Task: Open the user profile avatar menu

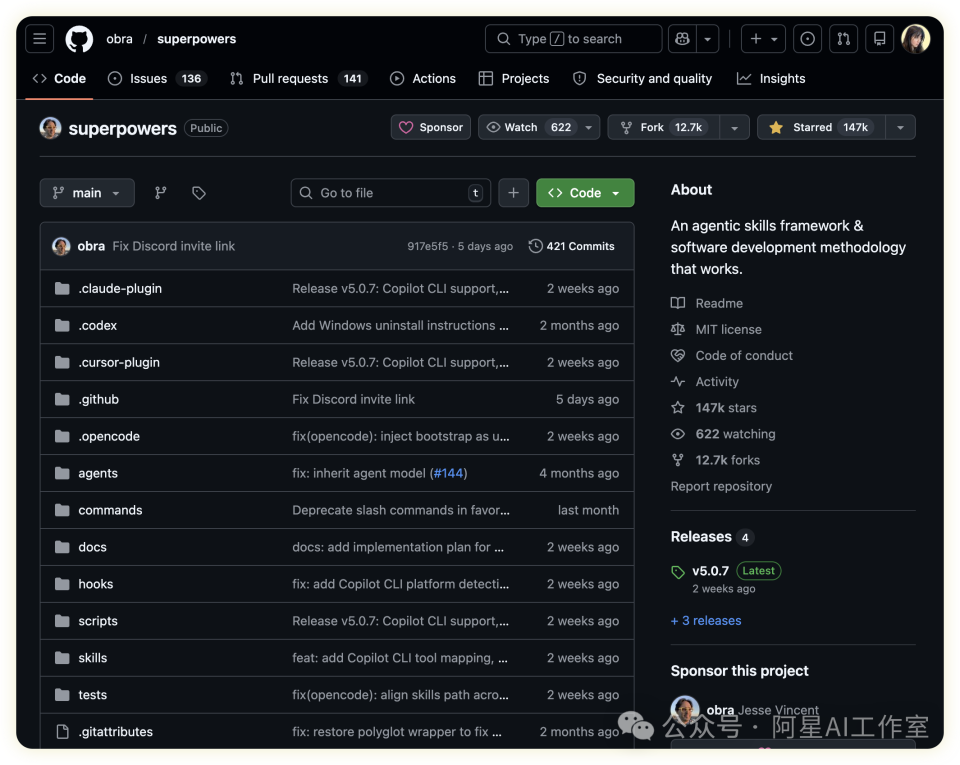Action: [x=916, y=39]
